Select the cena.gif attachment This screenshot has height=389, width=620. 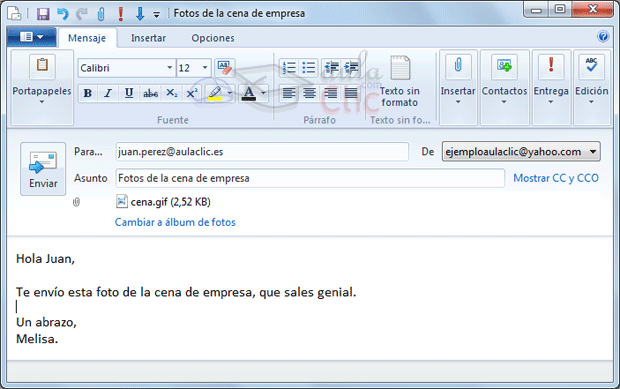point(163,202)
